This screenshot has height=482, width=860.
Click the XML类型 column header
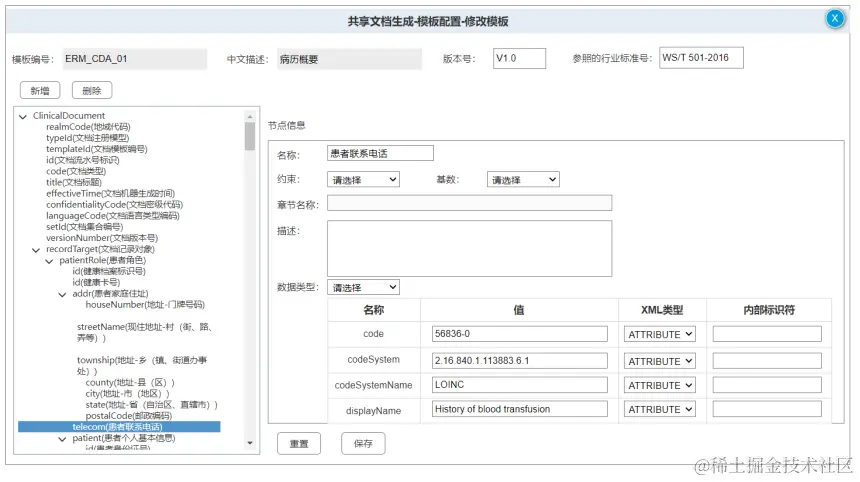tap(662, 310)
